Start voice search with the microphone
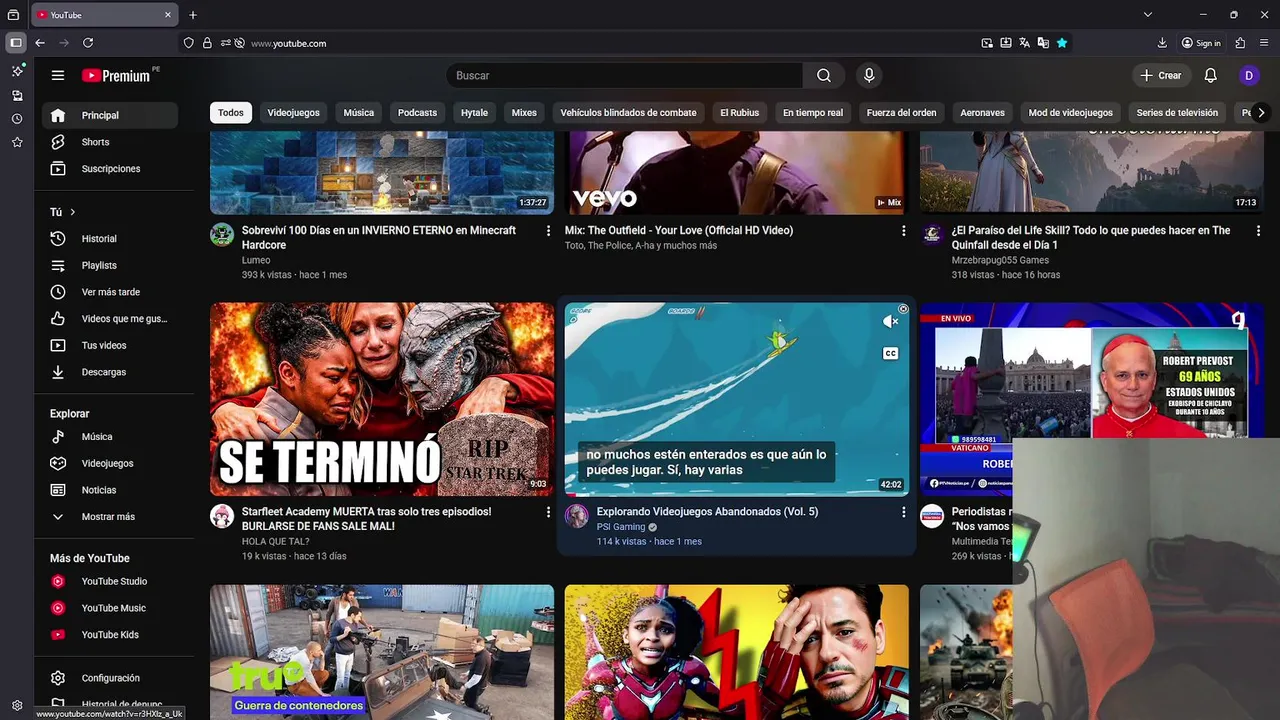Viewport: 1280px width, 720px height. coord(869,75)
